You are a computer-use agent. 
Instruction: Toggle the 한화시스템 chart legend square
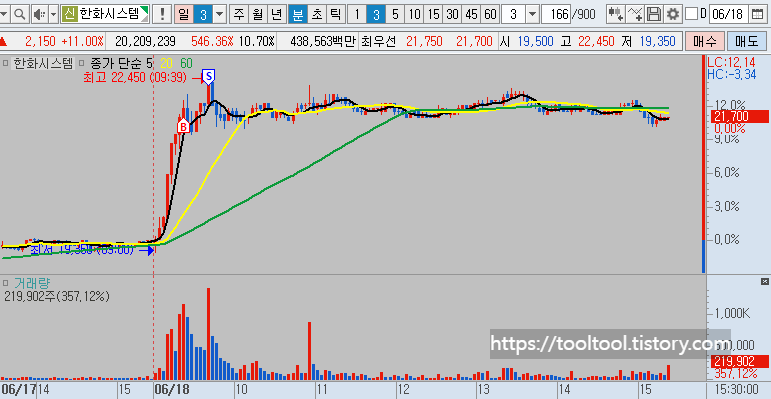pyautogui.click(x=5, y=63)
